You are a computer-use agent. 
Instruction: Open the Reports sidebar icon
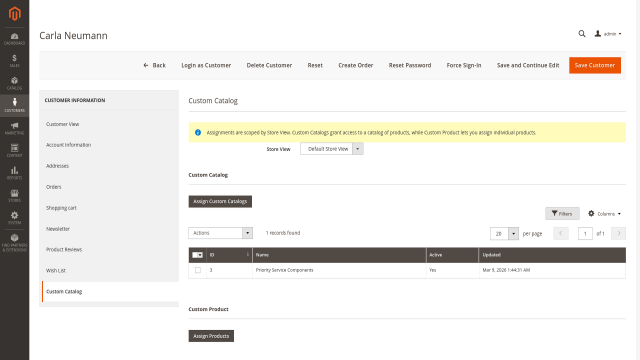pos(14,173)
